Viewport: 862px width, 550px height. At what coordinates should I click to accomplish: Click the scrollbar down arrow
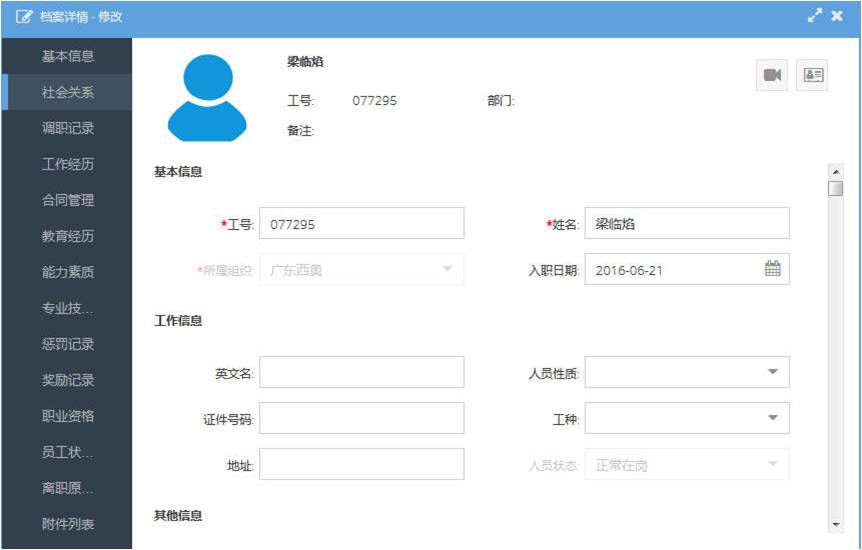point(836,525)
